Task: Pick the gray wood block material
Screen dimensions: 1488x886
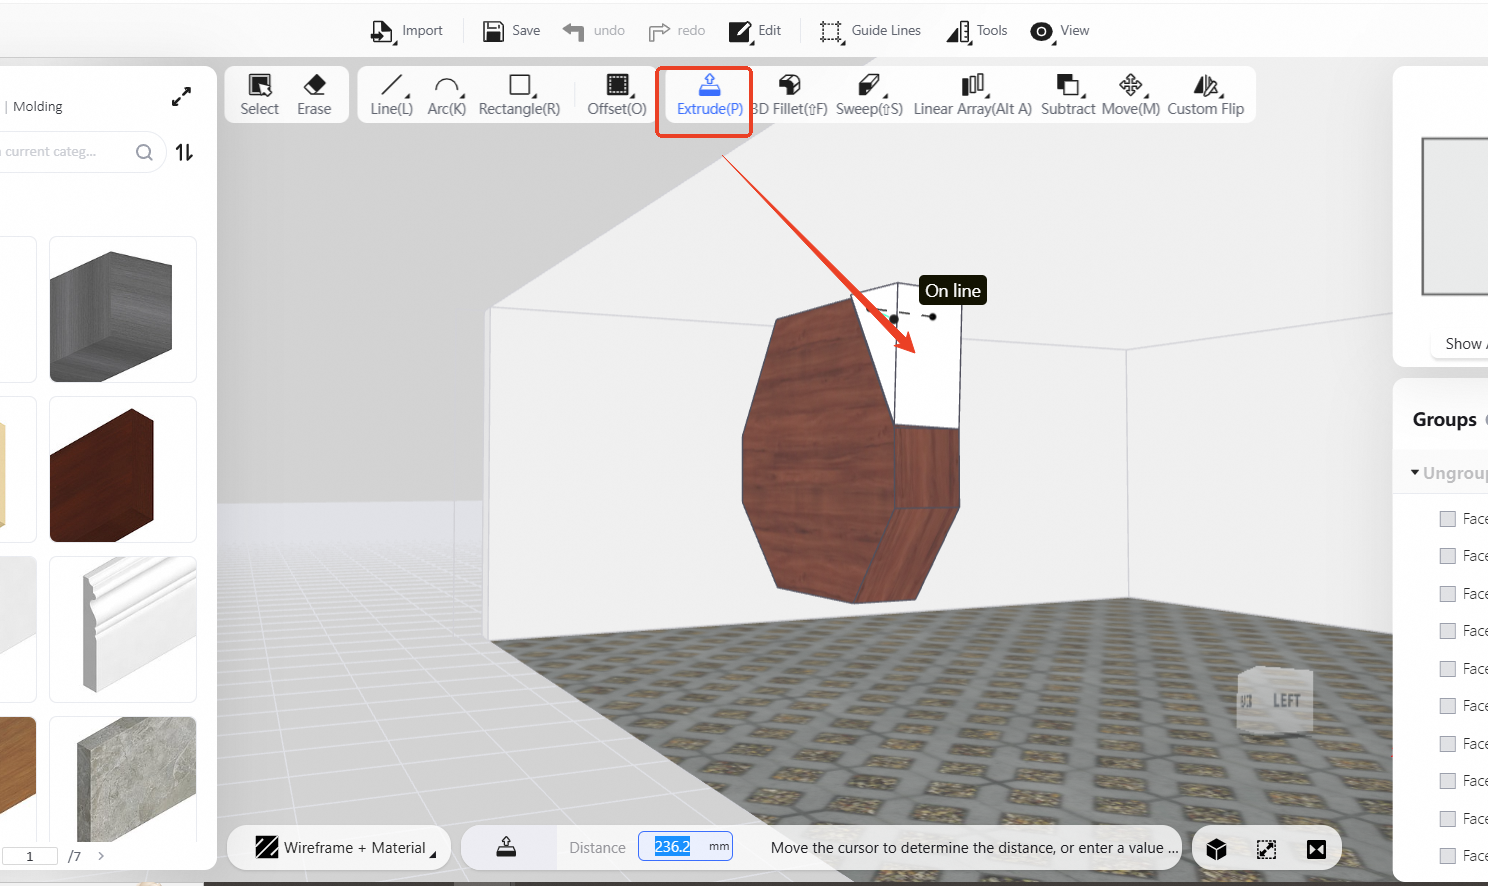Action: (x=123, y=309)
